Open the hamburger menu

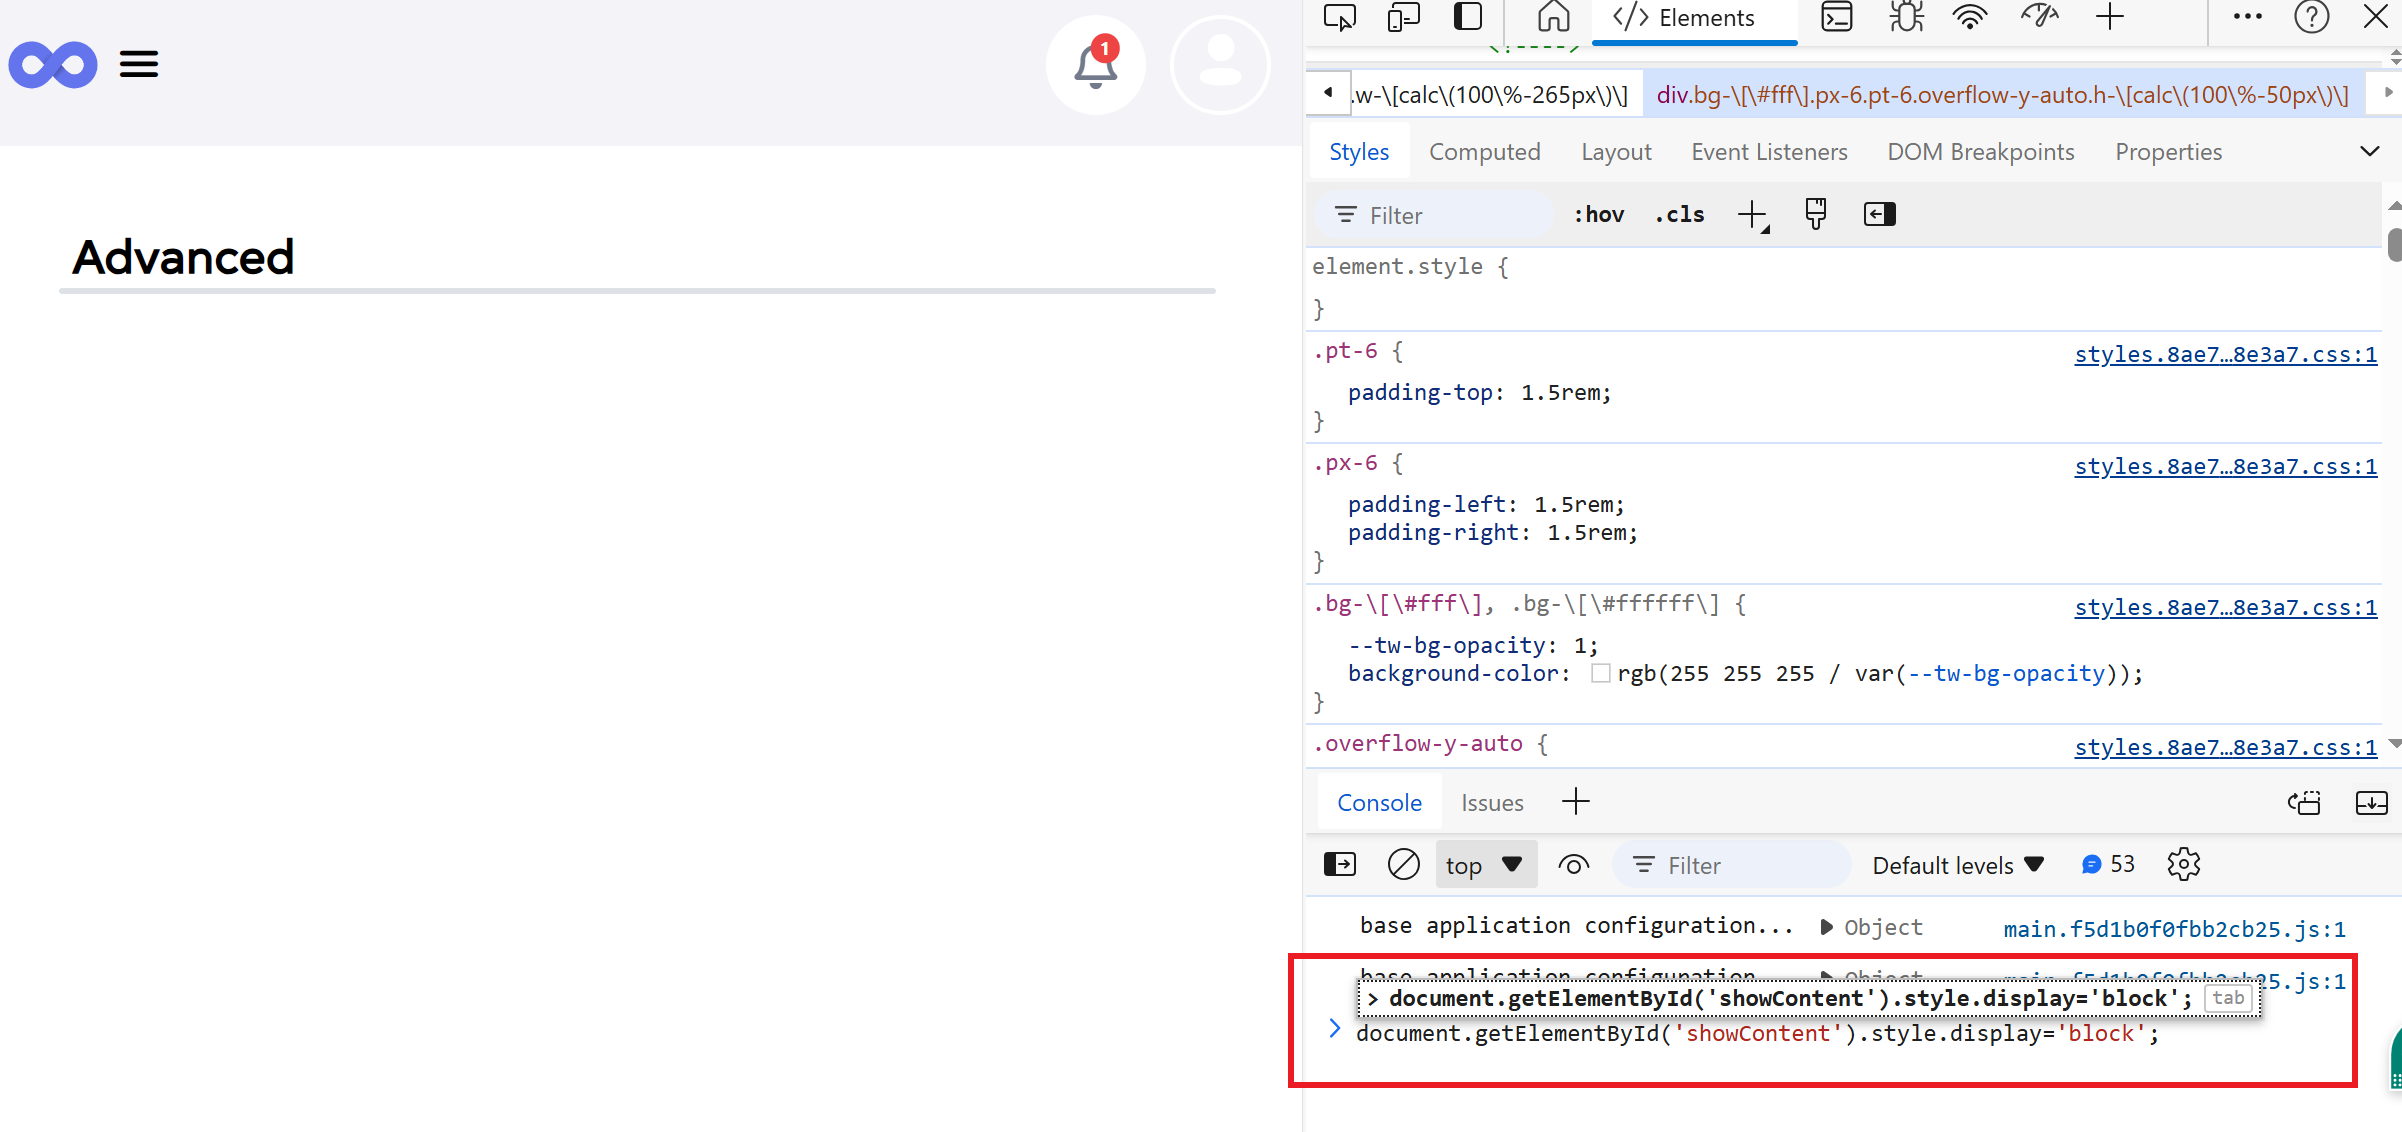point(139,65)
